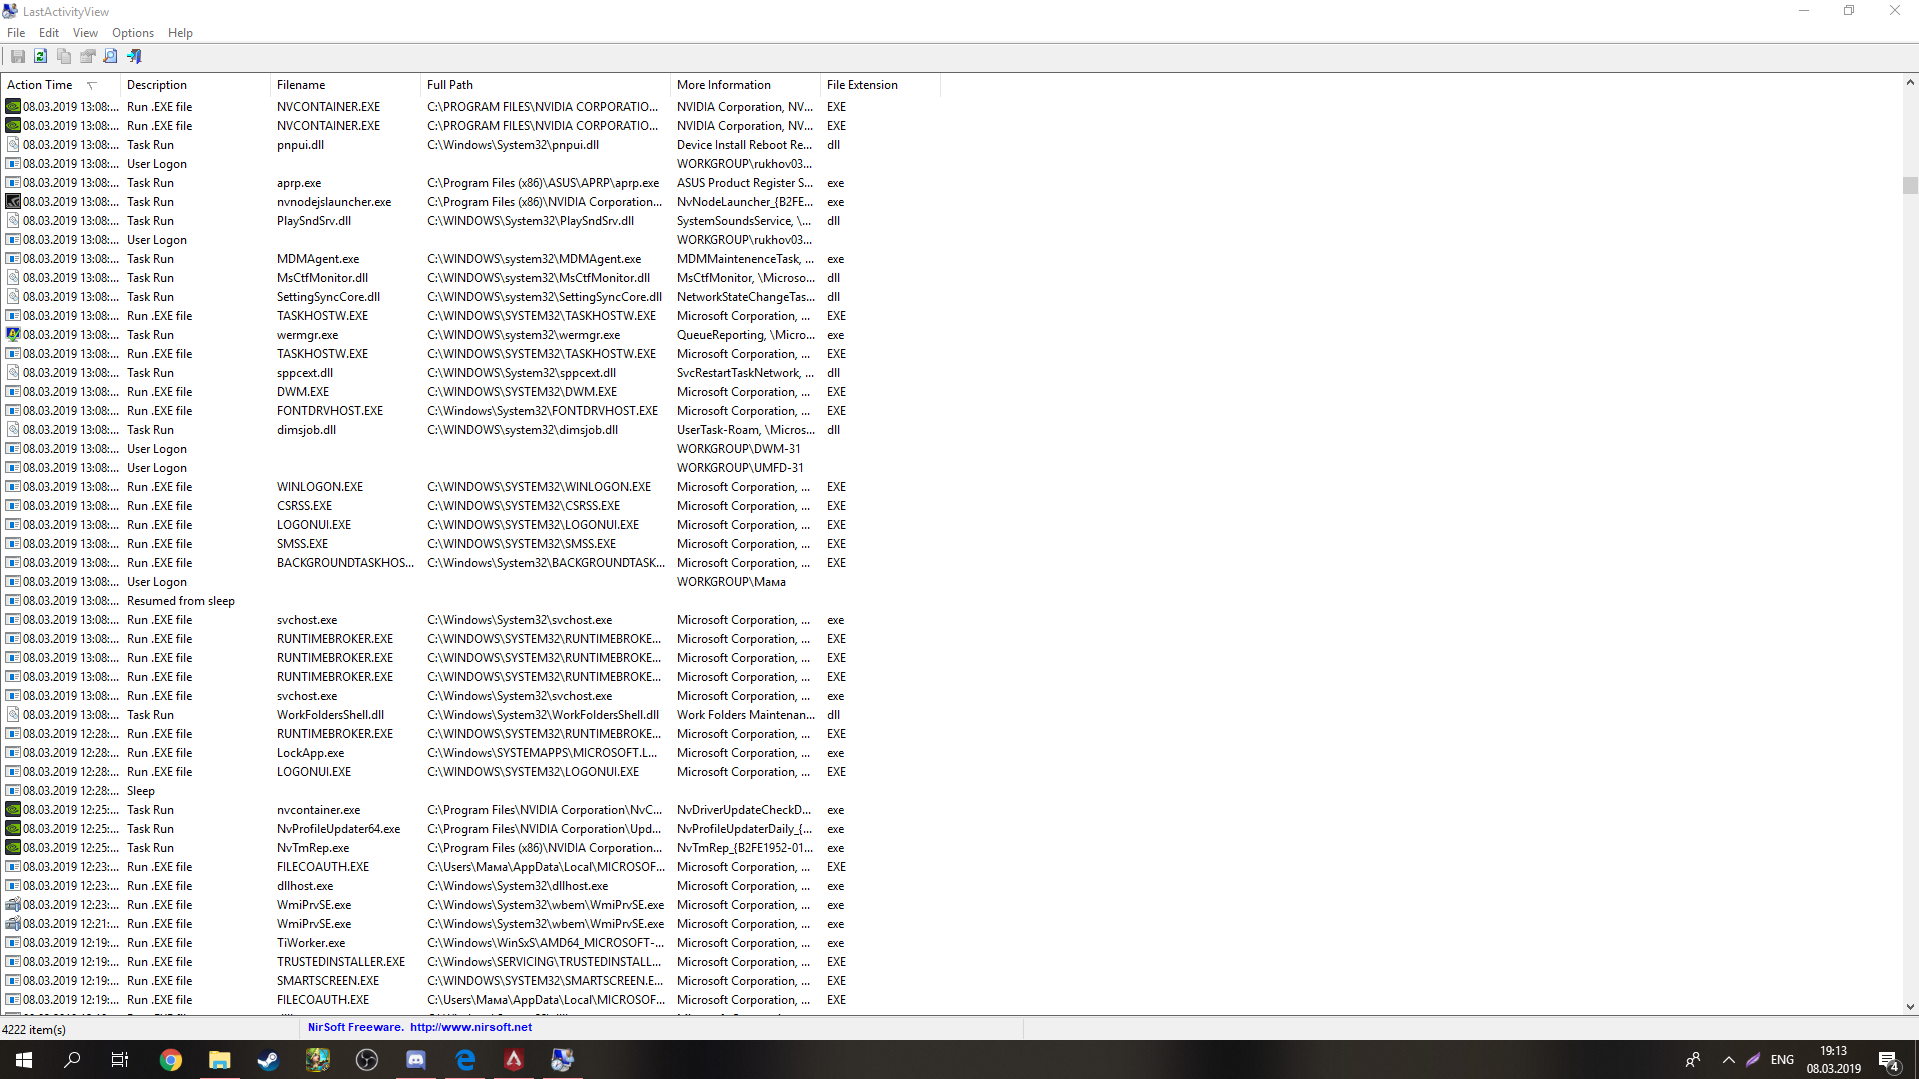The width and height of the screenshot is (1919, 1079).
Task: Open the Options menu
Action: (x=132, y=33)
